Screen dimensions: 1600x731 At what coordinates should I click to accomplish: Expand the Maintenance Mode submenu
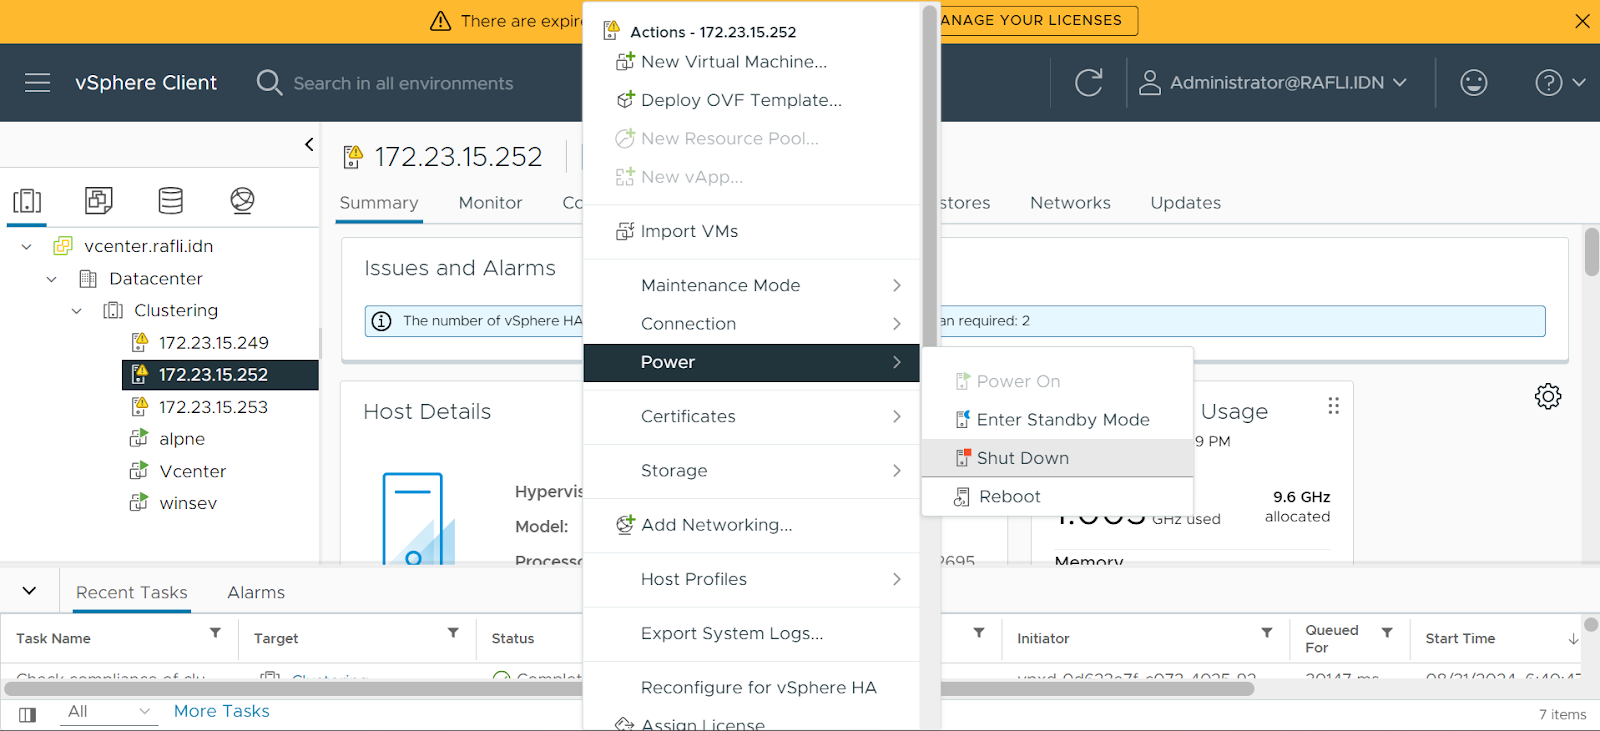(x=751, y=285)
